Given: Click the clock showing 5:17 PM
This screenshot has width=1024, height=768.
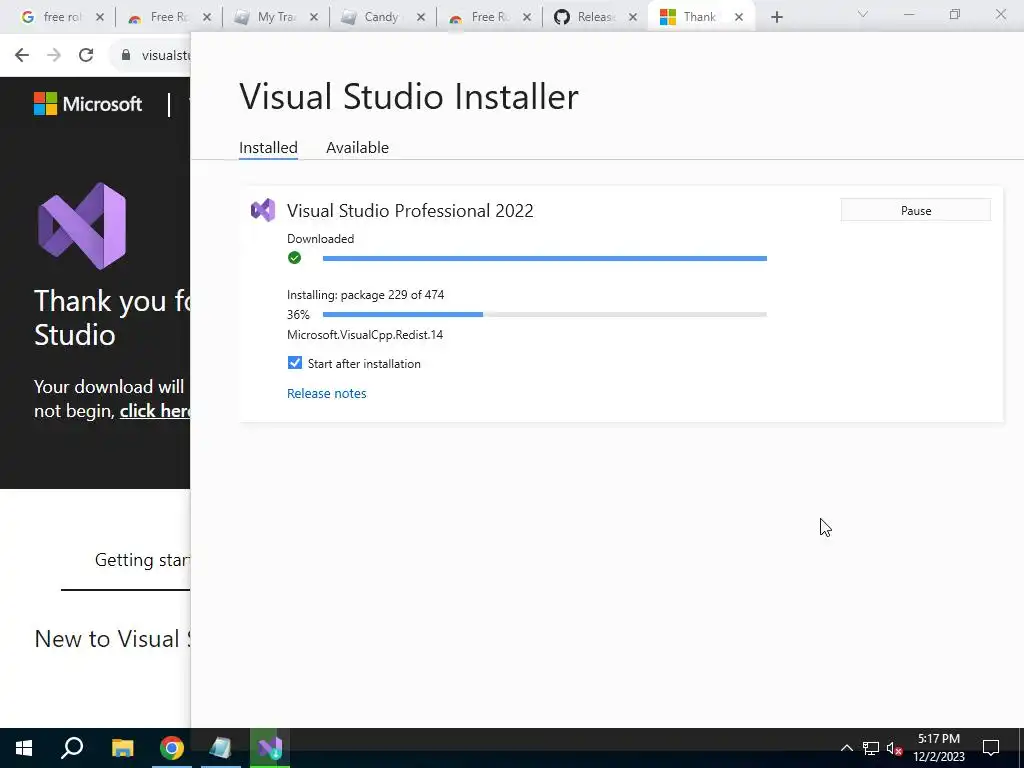Looking at the screenshot, I should pyautogui.click(x=938, y=748).
